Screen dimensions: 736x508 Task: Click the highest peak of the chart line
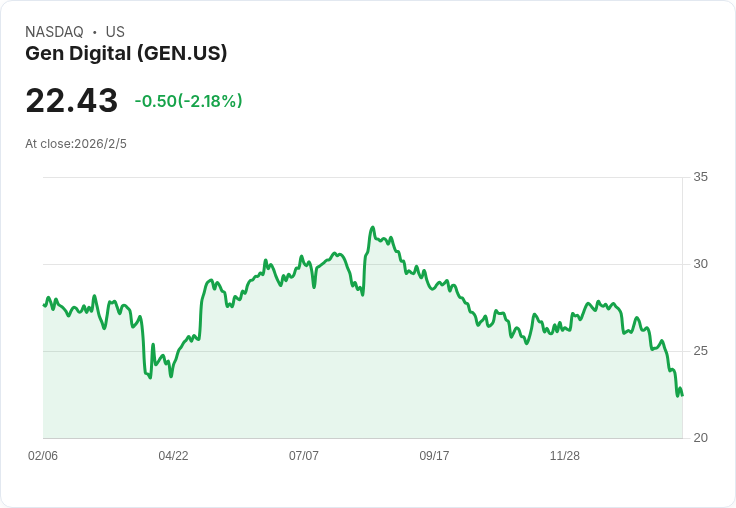[372, 228]
